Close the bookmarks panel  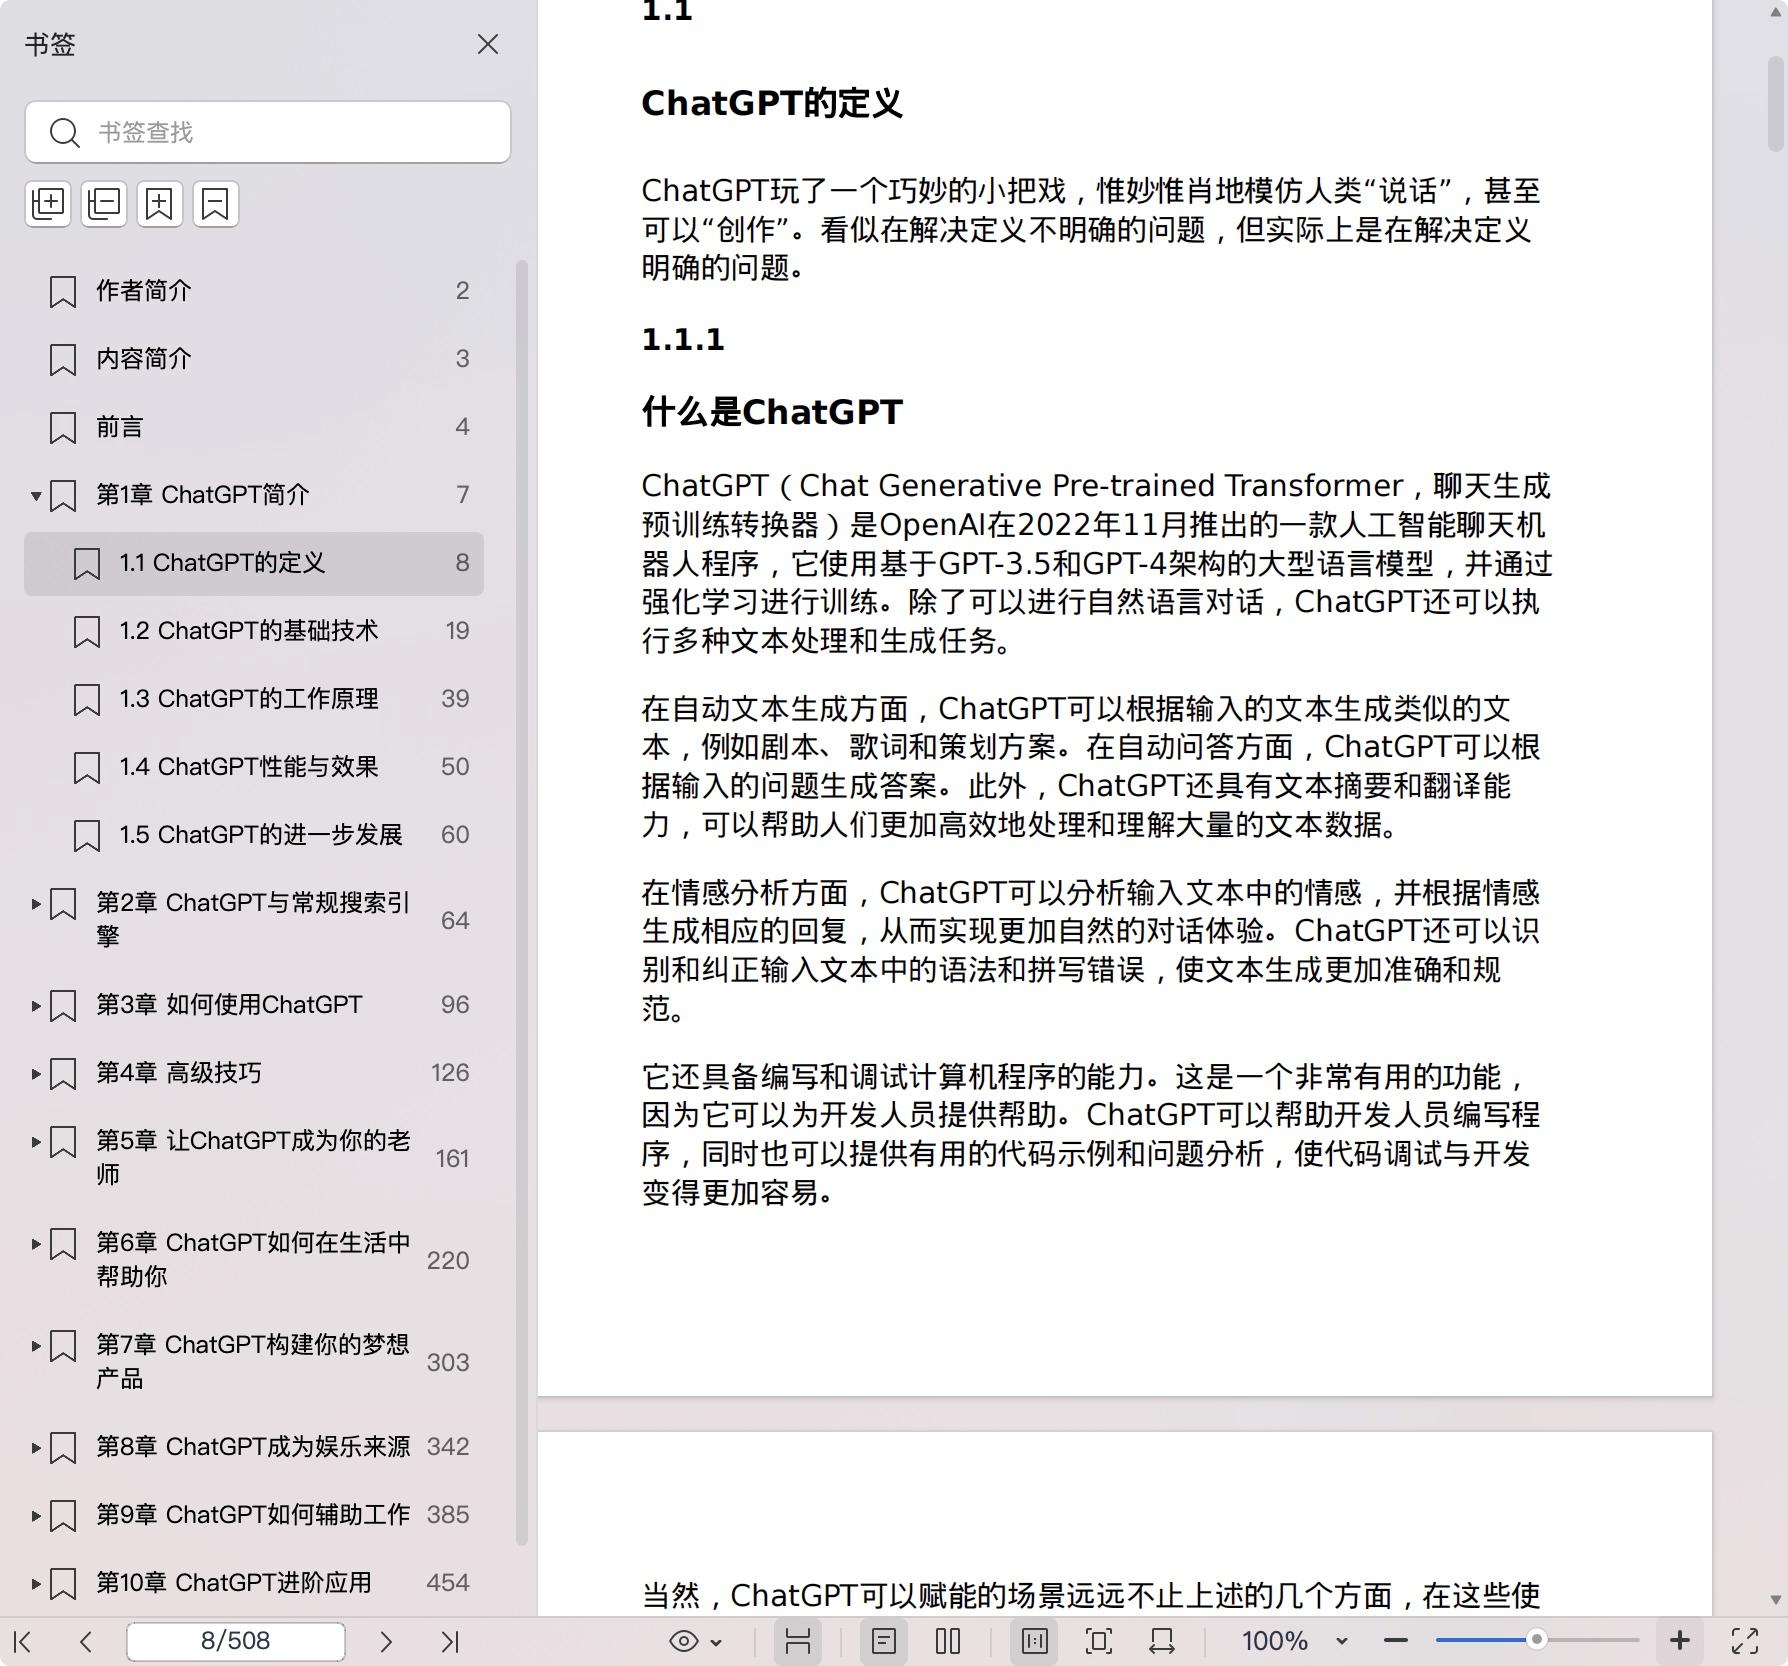(x=487, y=44)
